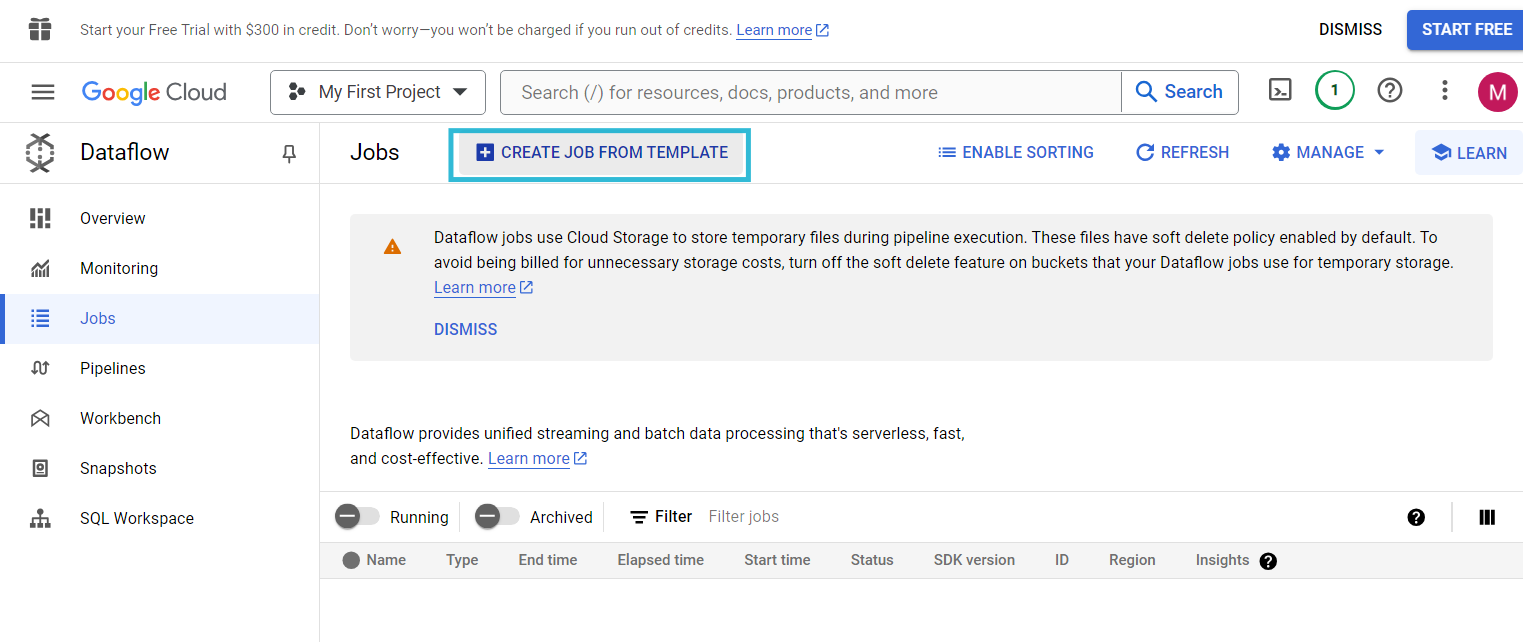Refresh the jobs list
This screenshot has height=642, width=1523.
[1182, 152]
